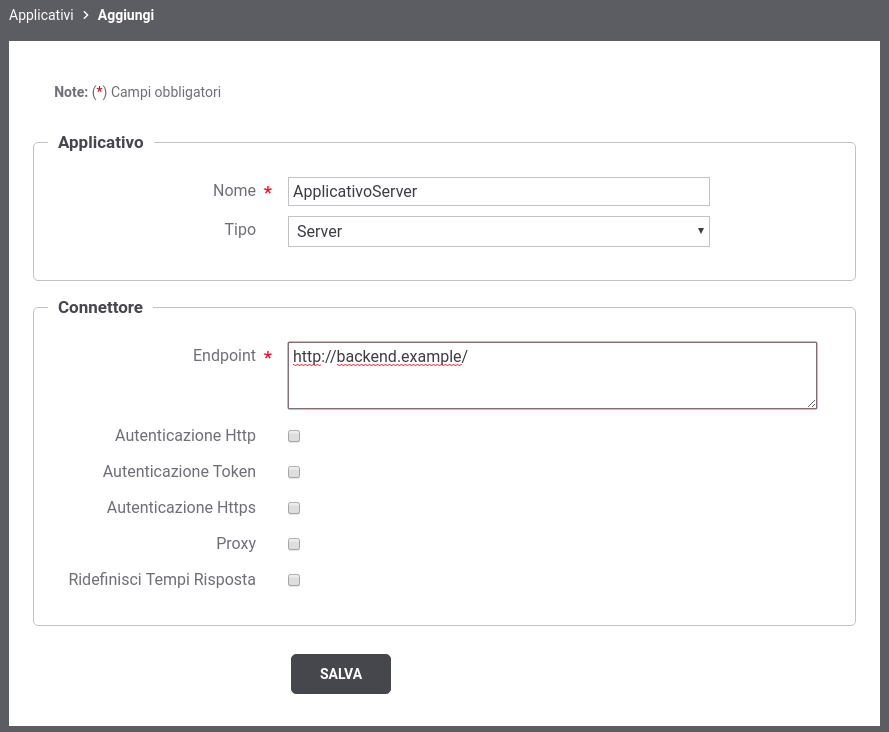Image resolution: width=889 pixels, height=732 pixels.
Task: Click the Autenticazione Http label
Action: 185,435
